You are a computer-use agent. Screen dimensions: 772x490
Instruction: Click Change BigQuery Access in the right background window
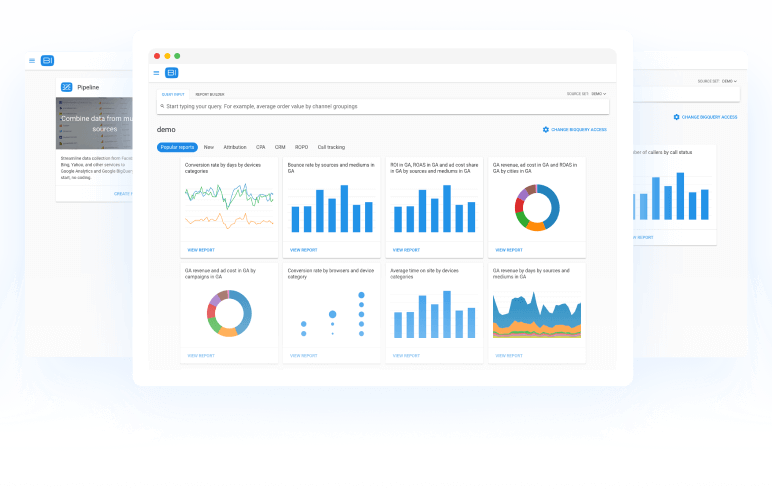(709, 117)
